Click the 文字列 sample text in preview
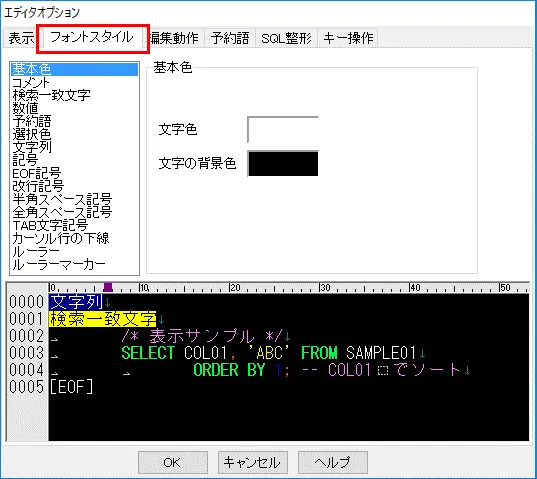The image size is (537, 479). point(76,302)
